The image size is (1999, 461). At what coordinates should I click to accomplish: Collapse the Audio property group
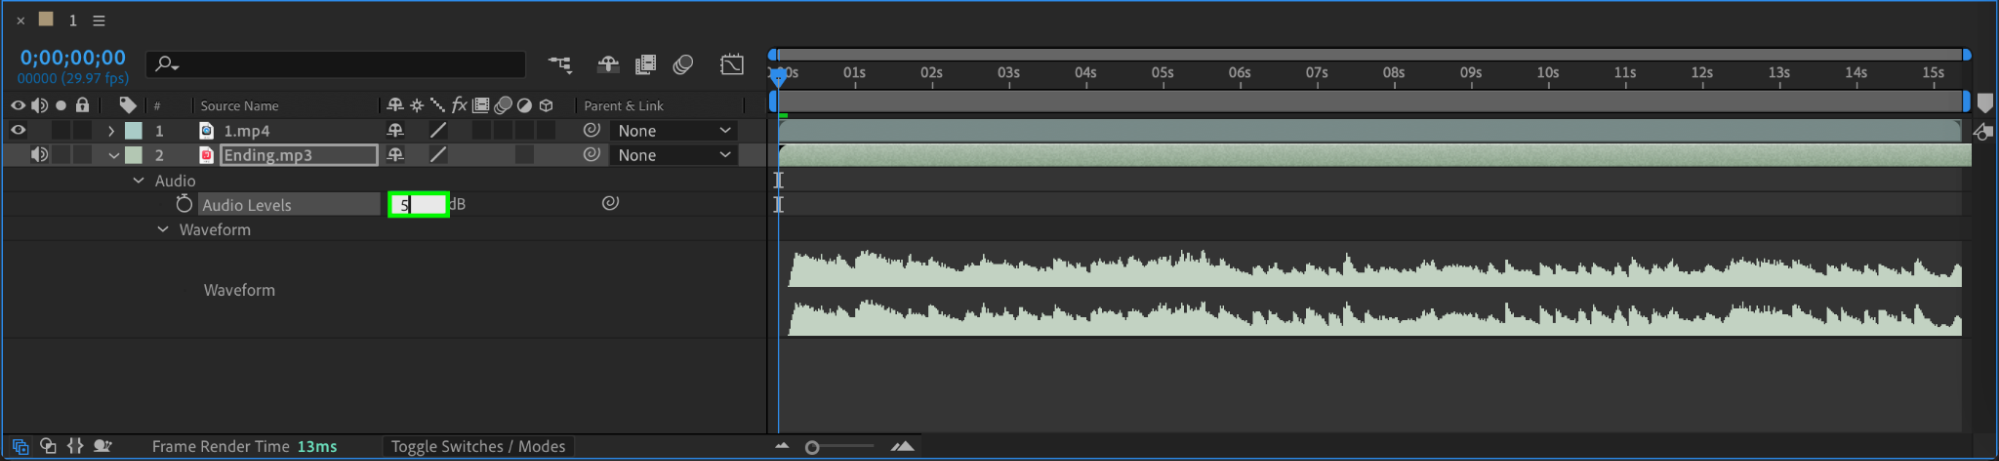click(139, 181)
